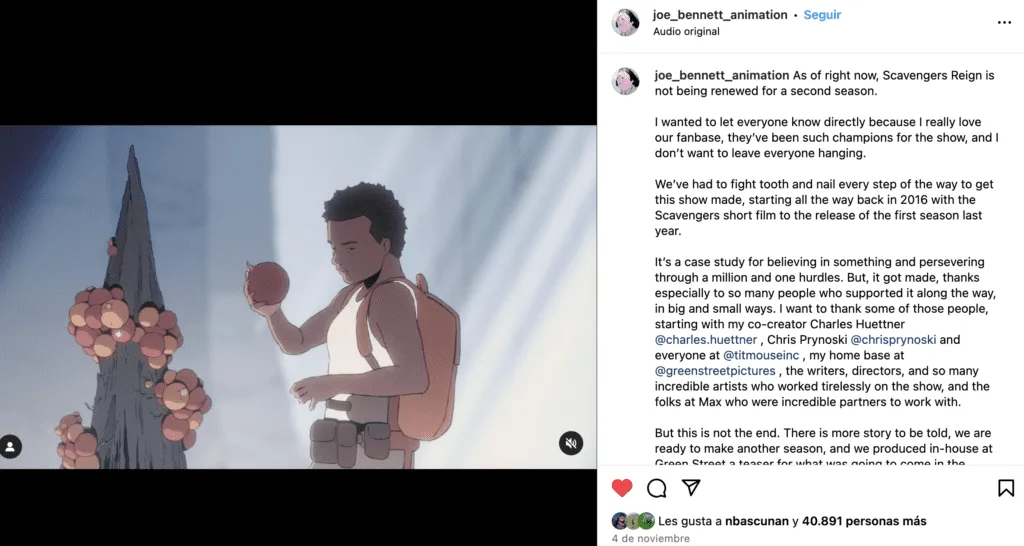Open header profile avatar picture
This screenshot has height=546, width=1024.
[626, 23]
